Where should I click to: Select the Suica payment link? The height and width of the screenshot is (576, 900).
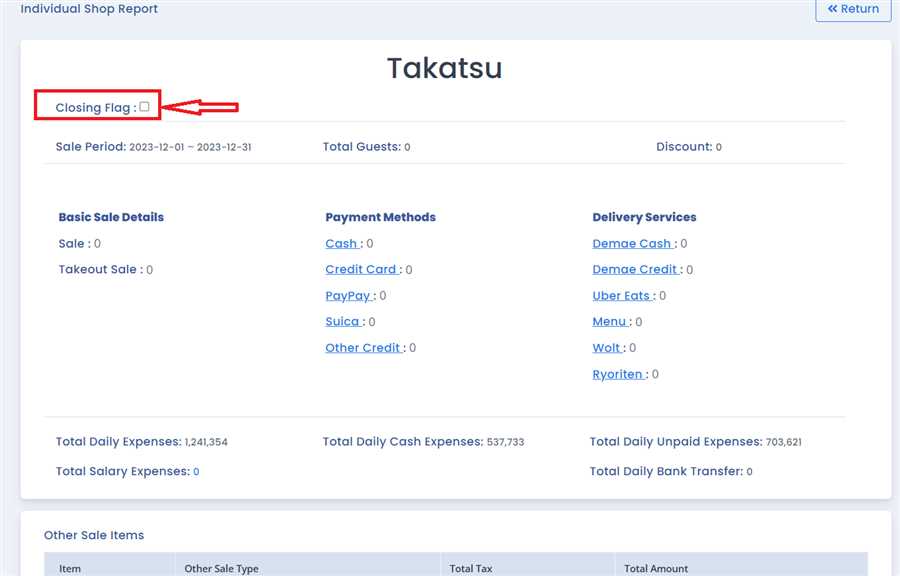coord(342,322)
